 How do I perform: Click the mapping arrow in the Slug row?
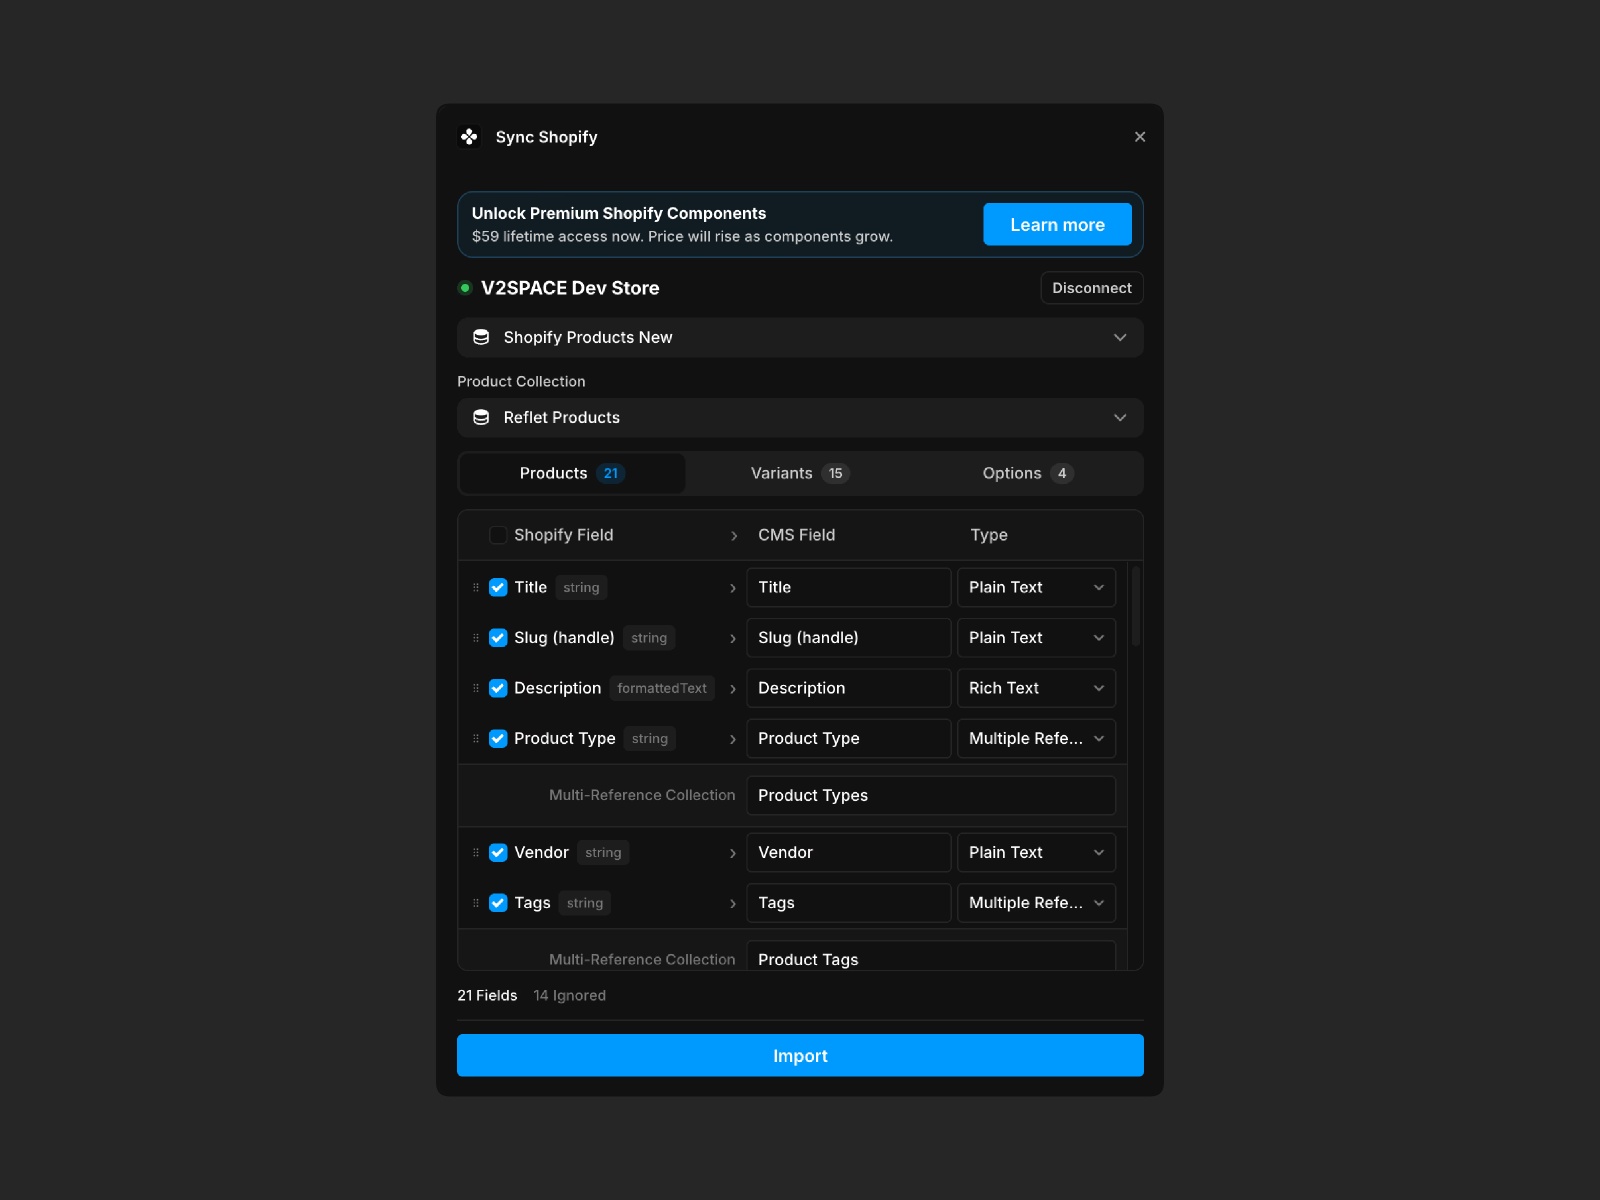[x=733, y=639]
